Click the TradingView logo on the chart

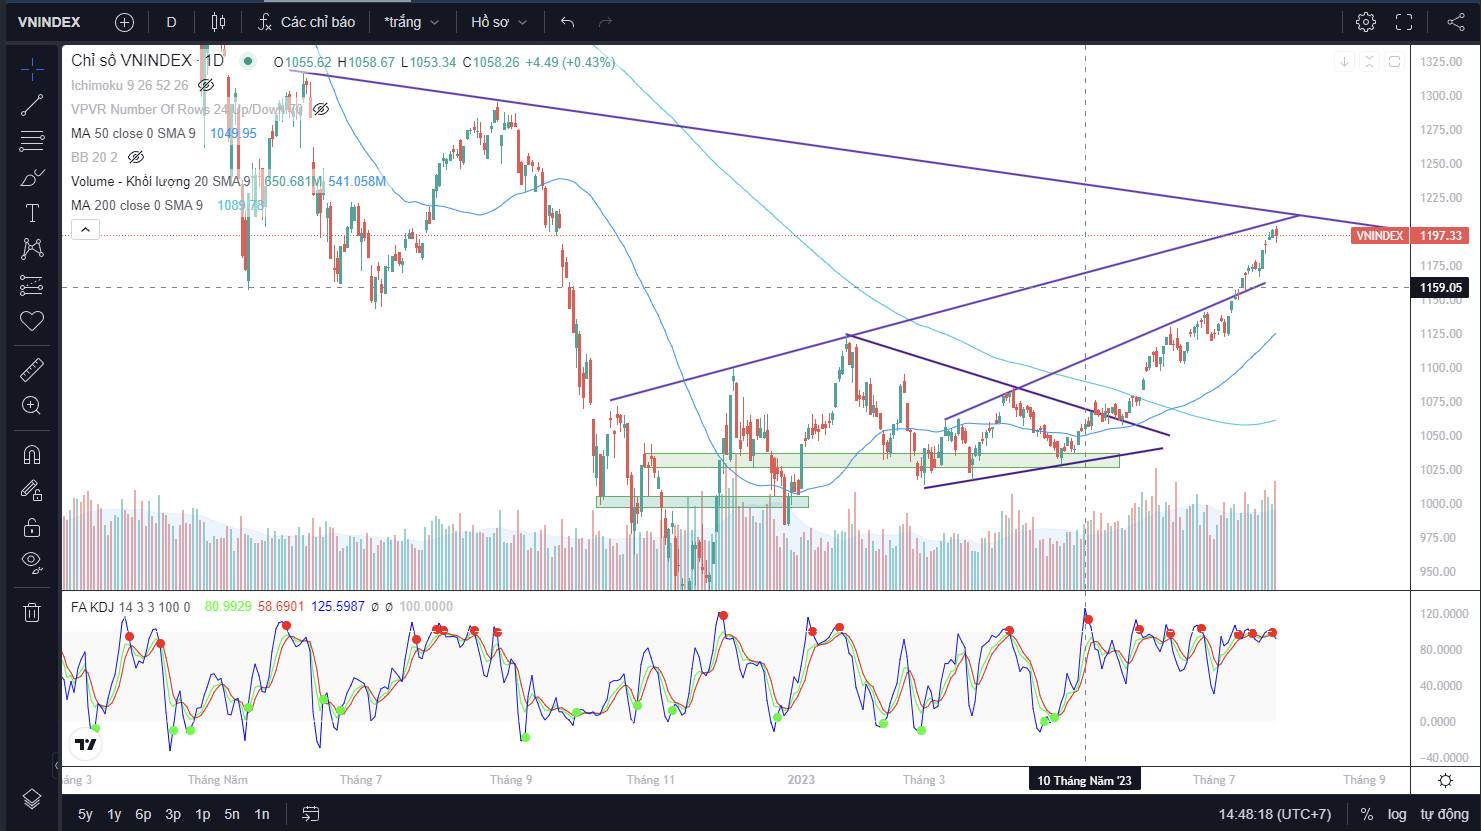[x=86, y=744]
